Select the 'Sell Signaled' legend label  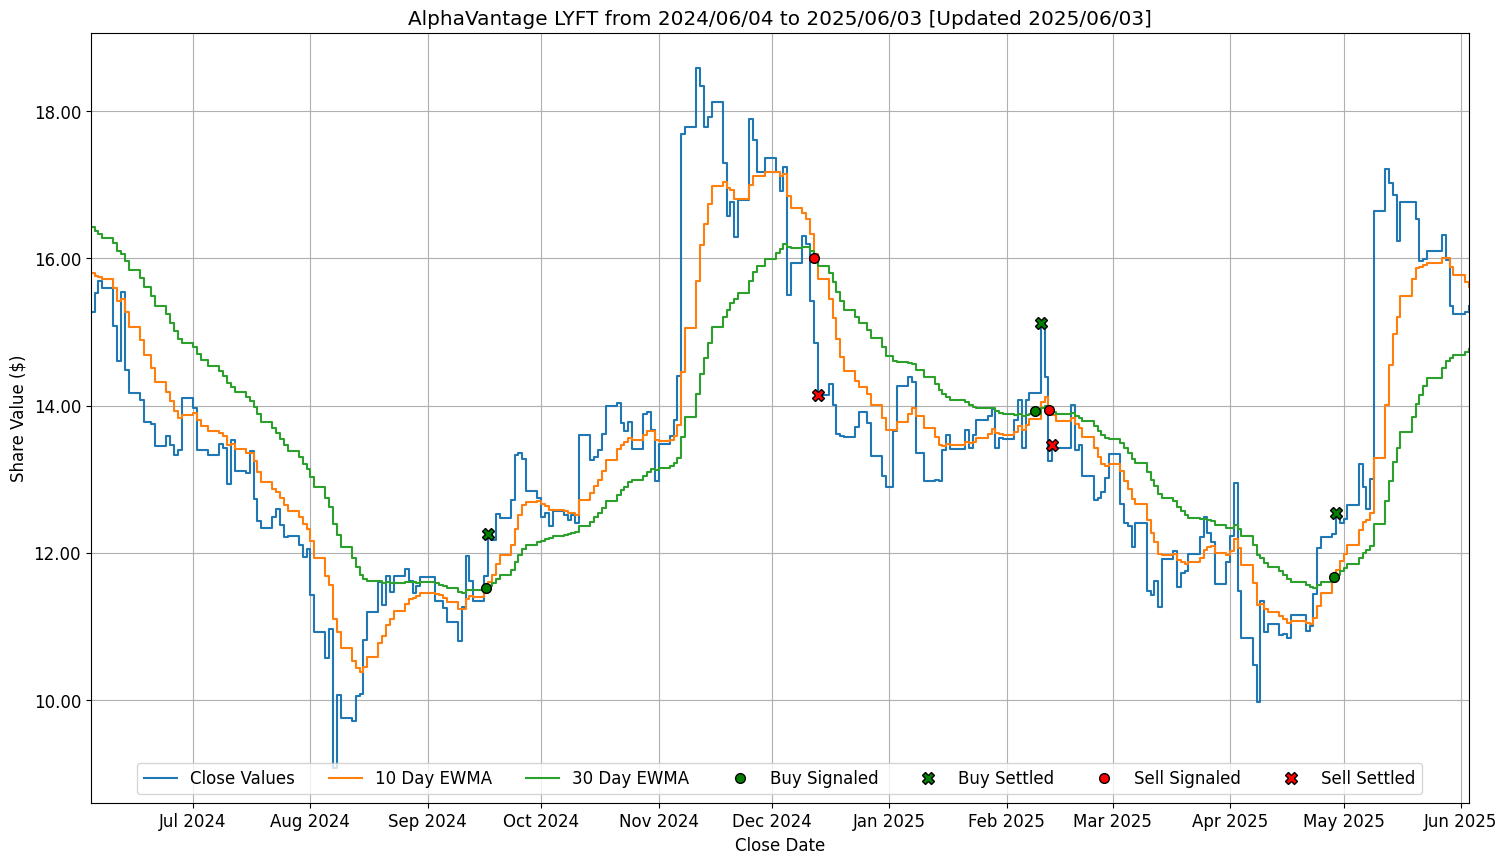point(1187,778)
